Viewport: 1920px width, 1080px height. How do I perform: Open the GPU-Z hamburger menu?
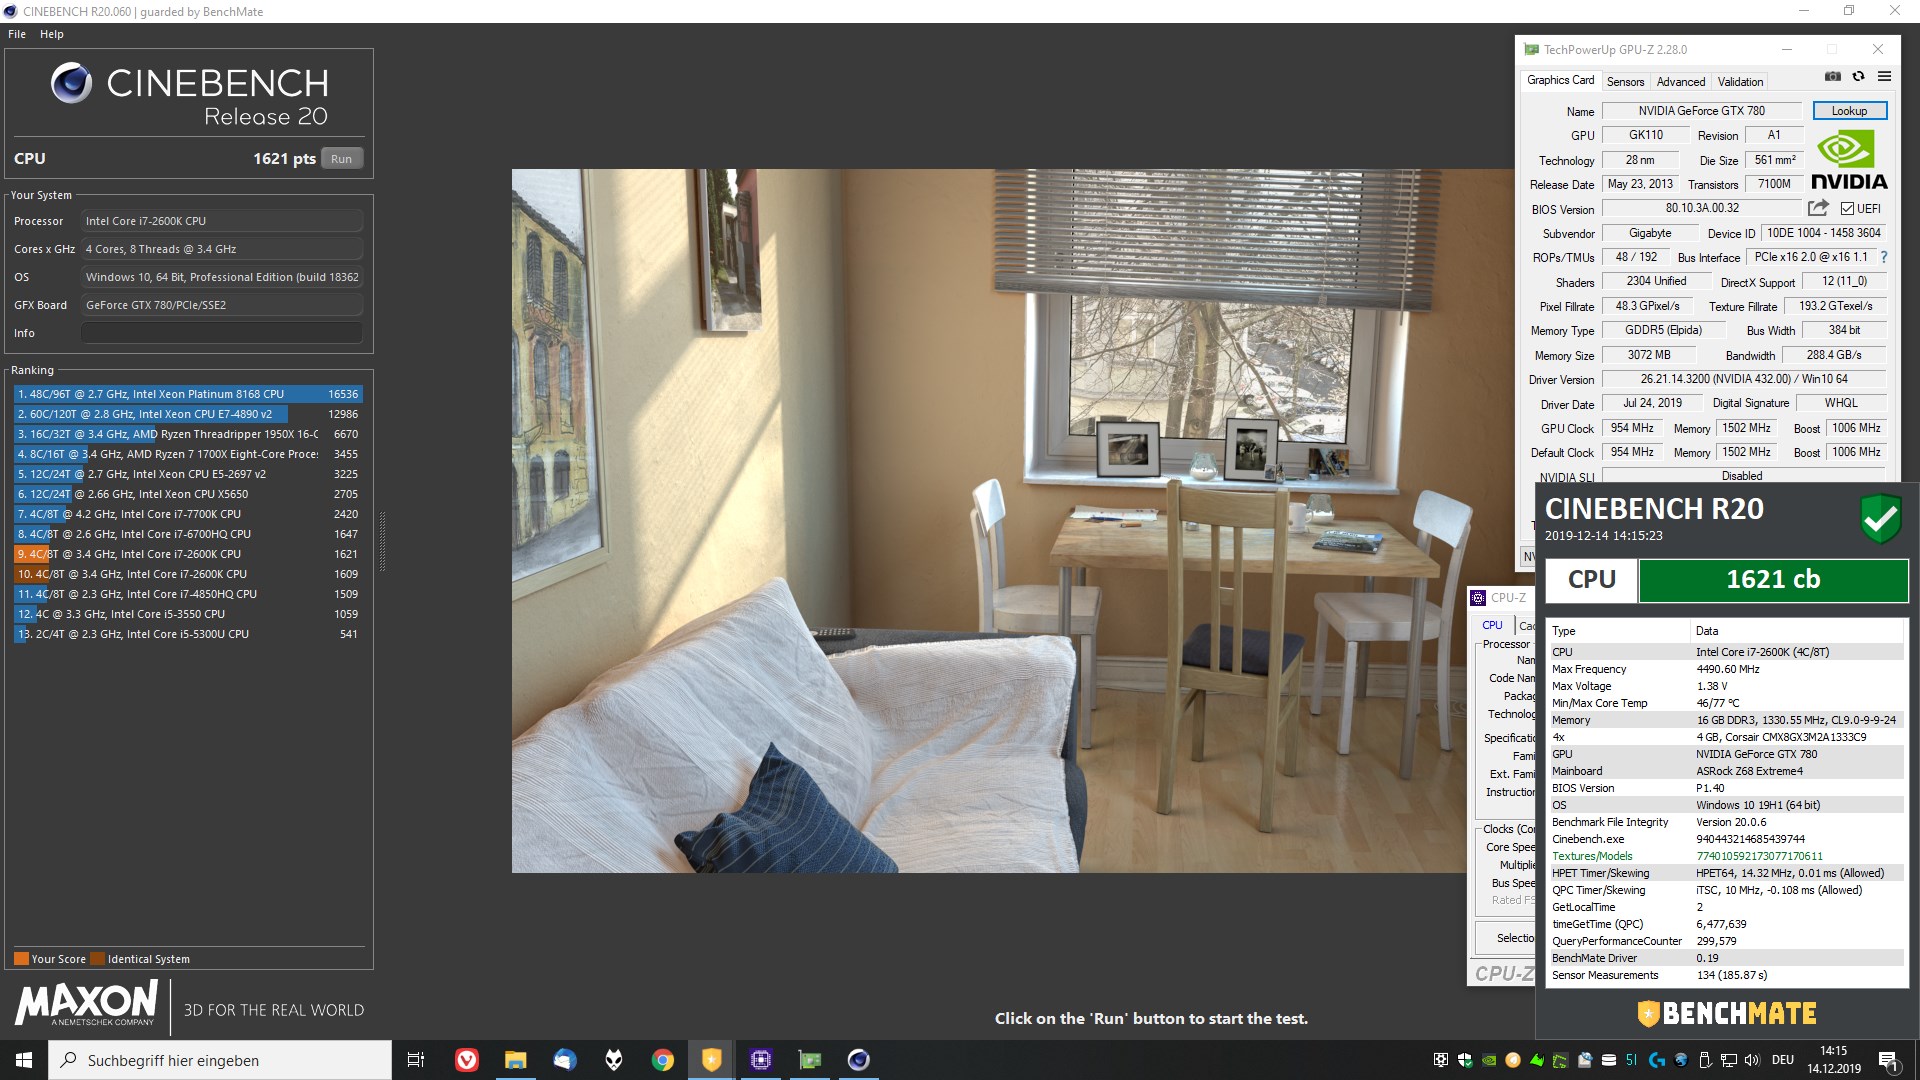tap(1884, 76)
